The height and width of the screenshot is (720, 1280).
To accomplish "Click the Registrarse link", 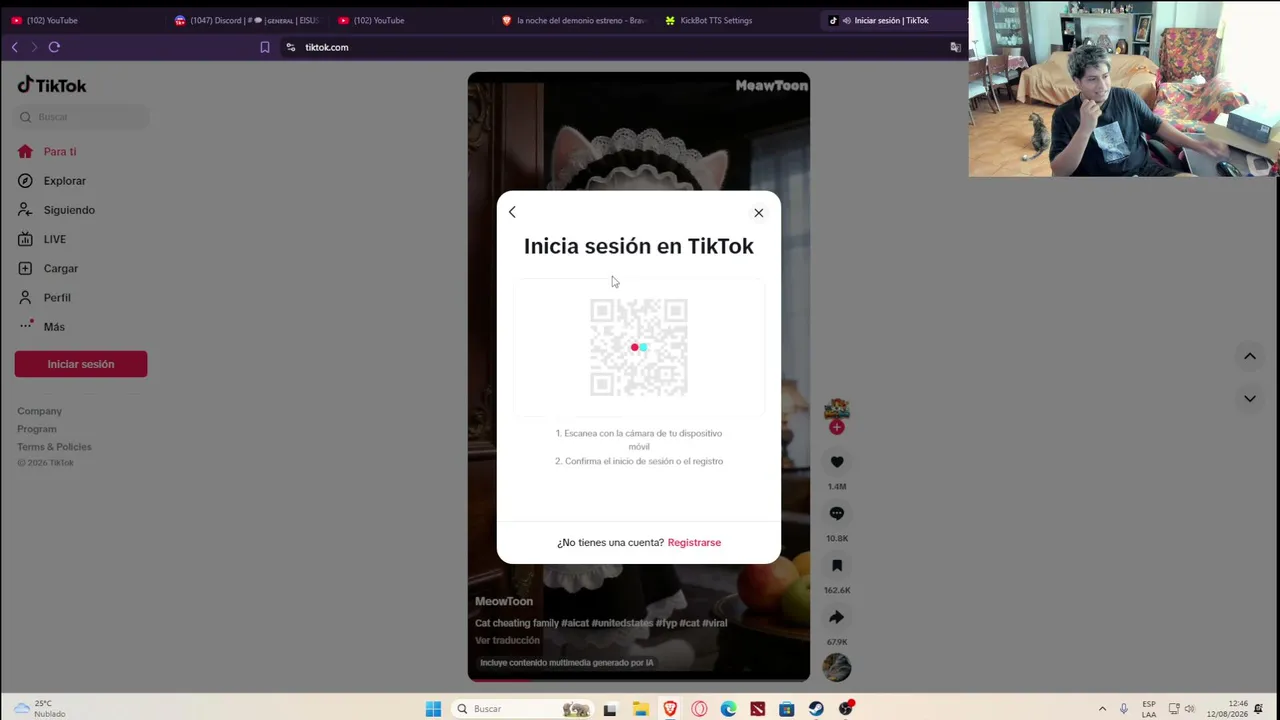I will pos(694,542).
